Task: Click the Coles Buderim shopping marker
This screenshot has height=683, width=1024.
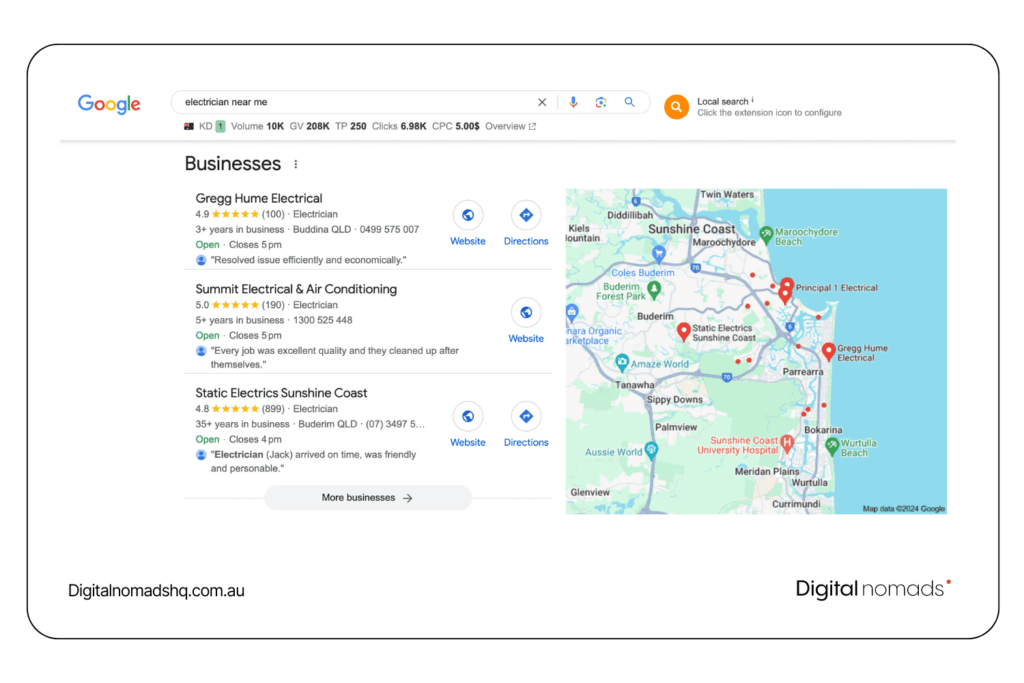Action: click(x=659, y=253)
